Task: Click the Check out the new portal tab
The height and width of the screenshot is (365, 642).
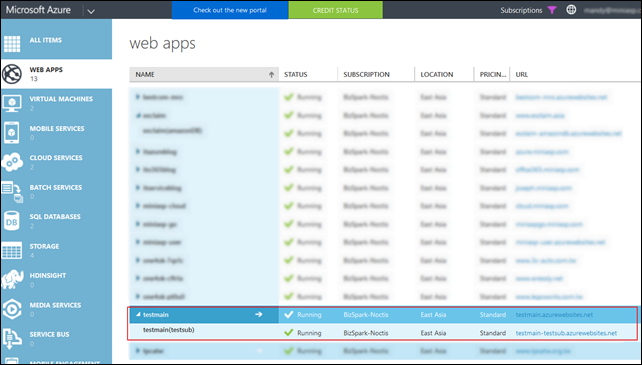Action: pos(230,10)
